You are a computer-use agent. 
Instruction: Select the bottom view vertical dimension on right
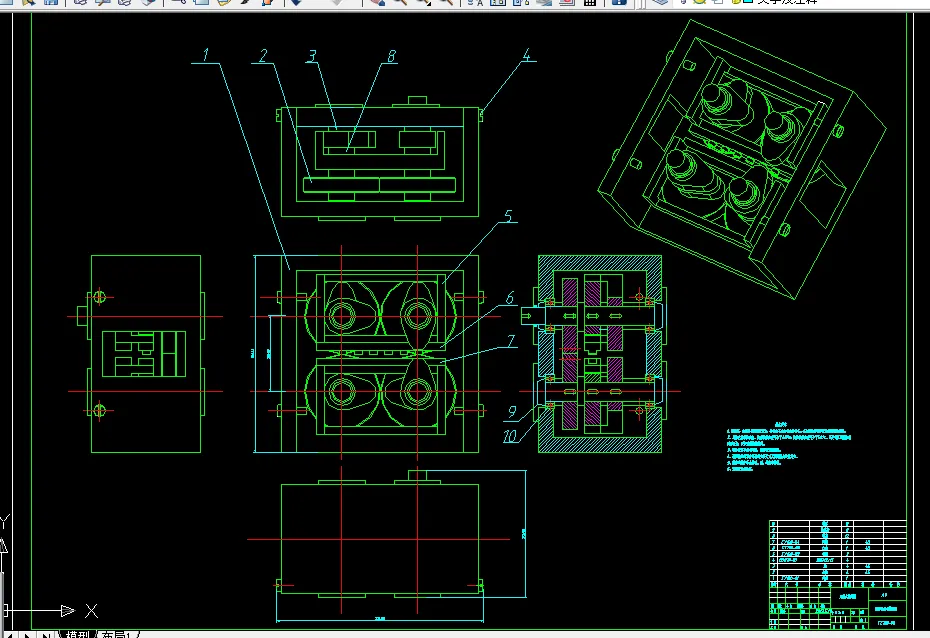coord(524,534)
